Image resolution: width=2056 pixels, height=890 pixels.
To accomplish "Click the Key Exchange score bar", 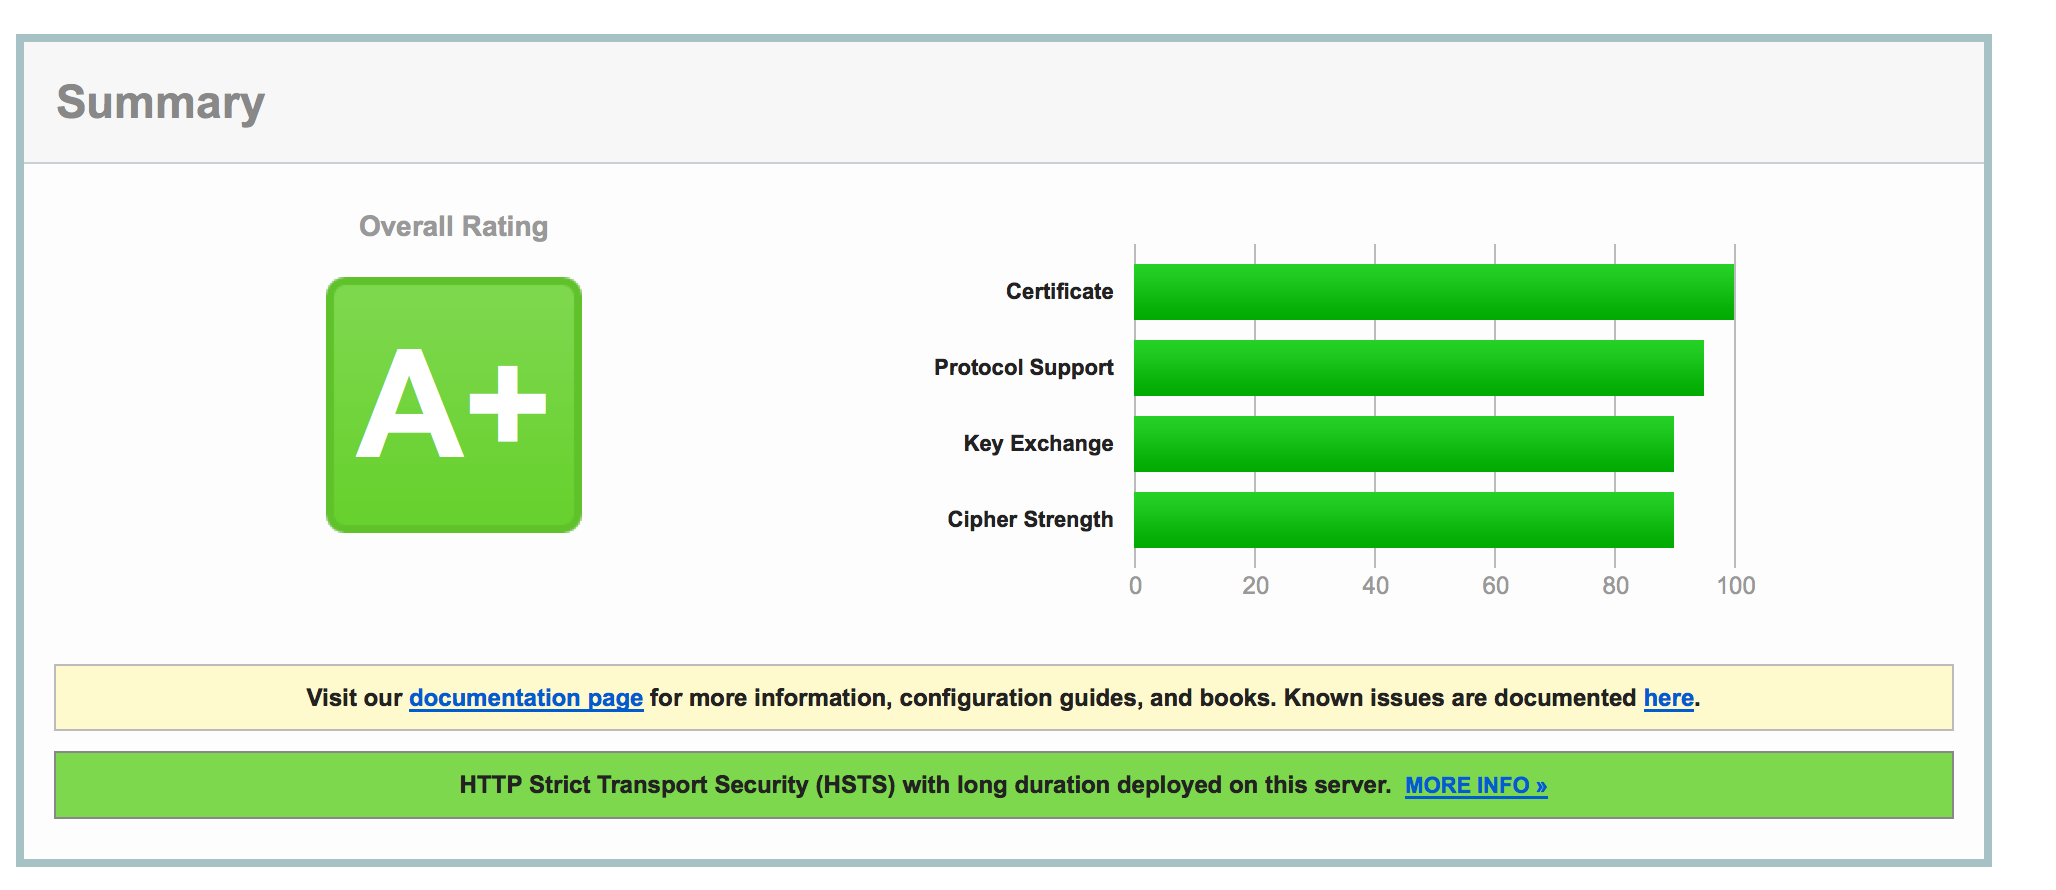I will click(1403, 444).
